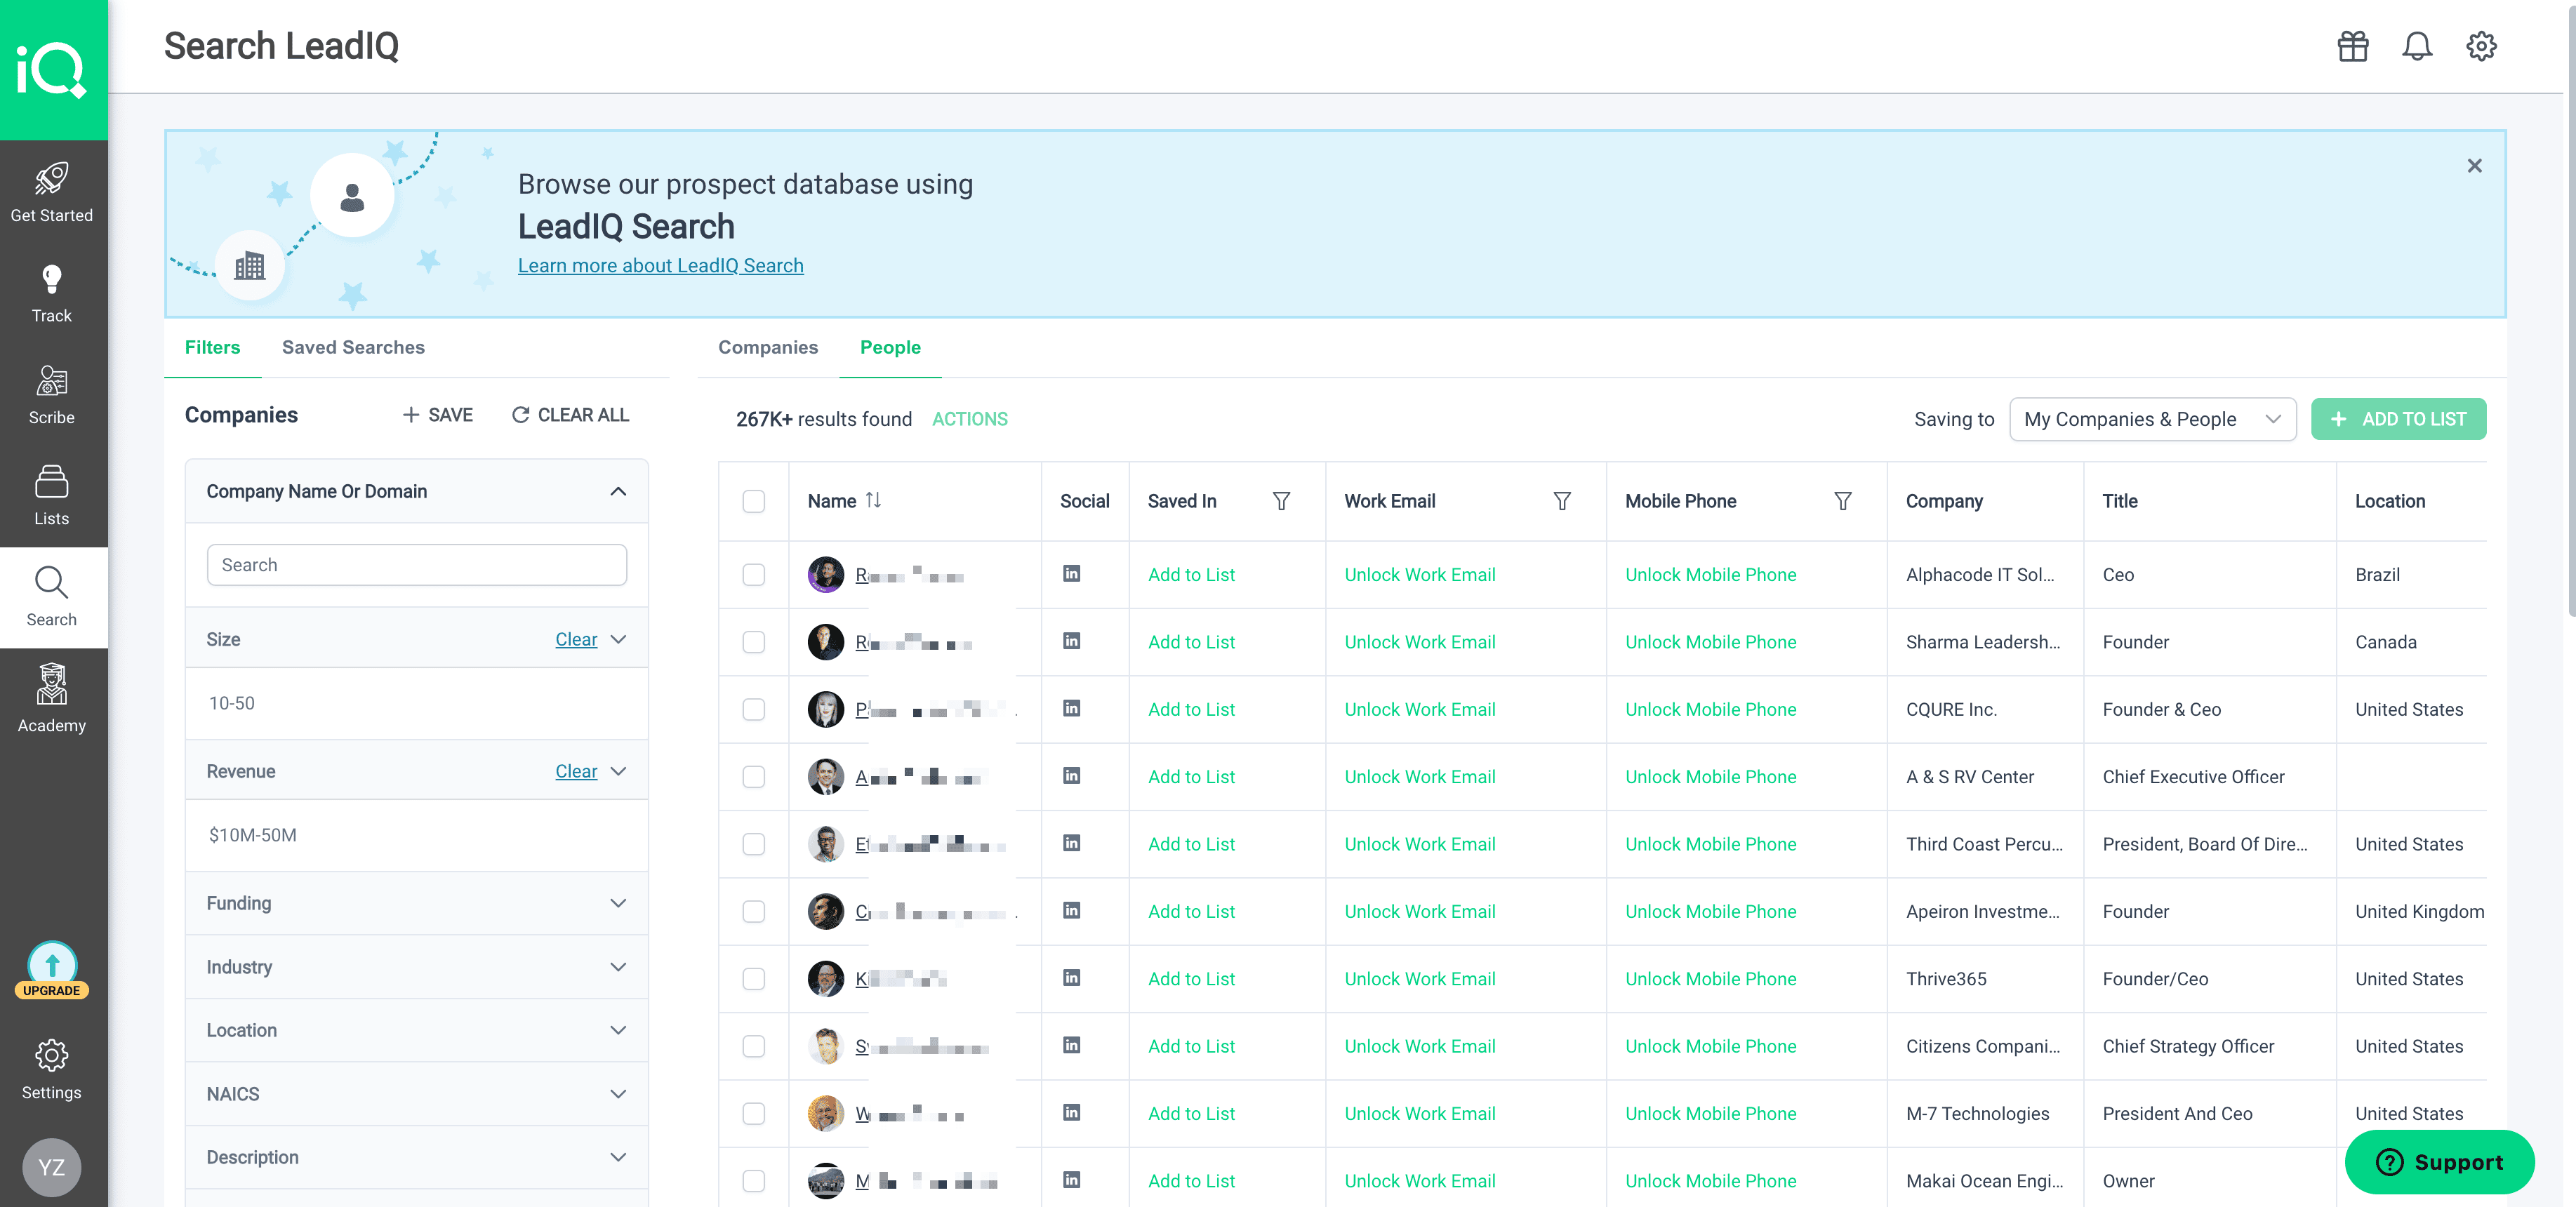Open Learn more about LeadIQ Search link

coord(660,265)
